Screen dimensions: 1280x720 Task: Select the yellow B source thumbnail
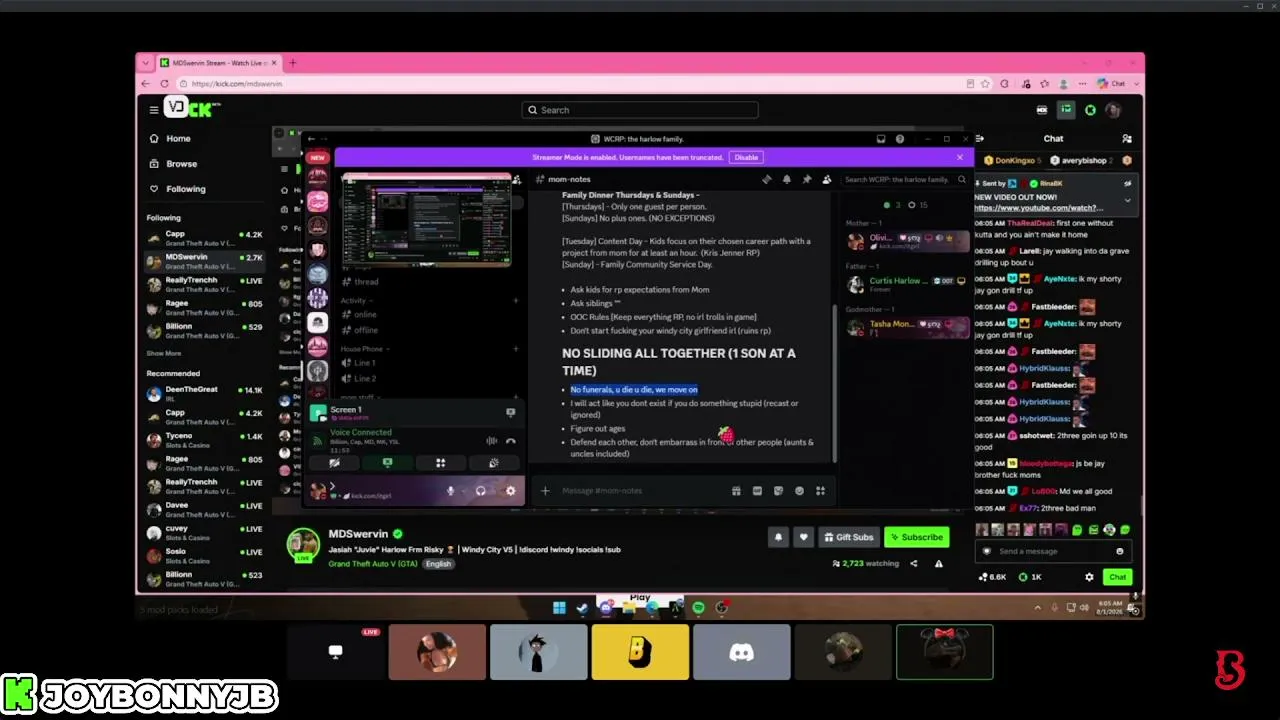click(x=640, y=652)
